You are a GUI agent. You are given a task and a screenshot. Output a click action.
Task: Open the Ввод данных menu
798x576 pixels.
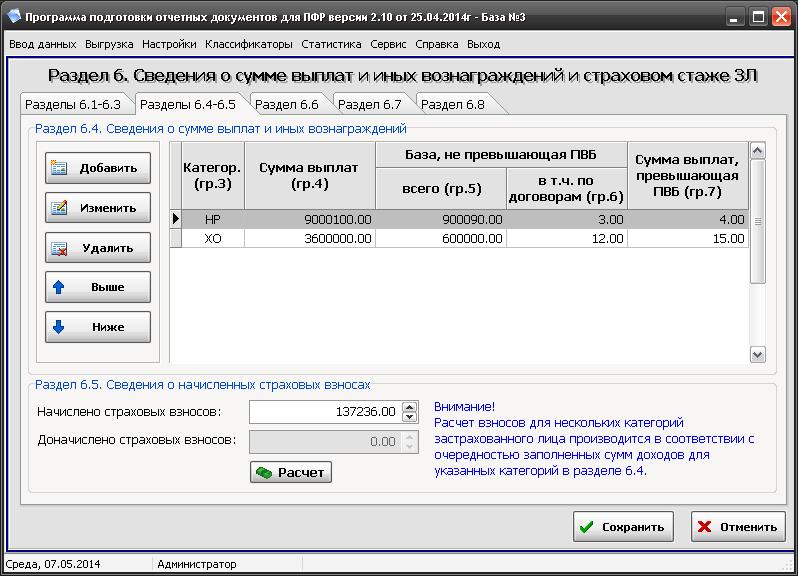(x=43, y=44)
